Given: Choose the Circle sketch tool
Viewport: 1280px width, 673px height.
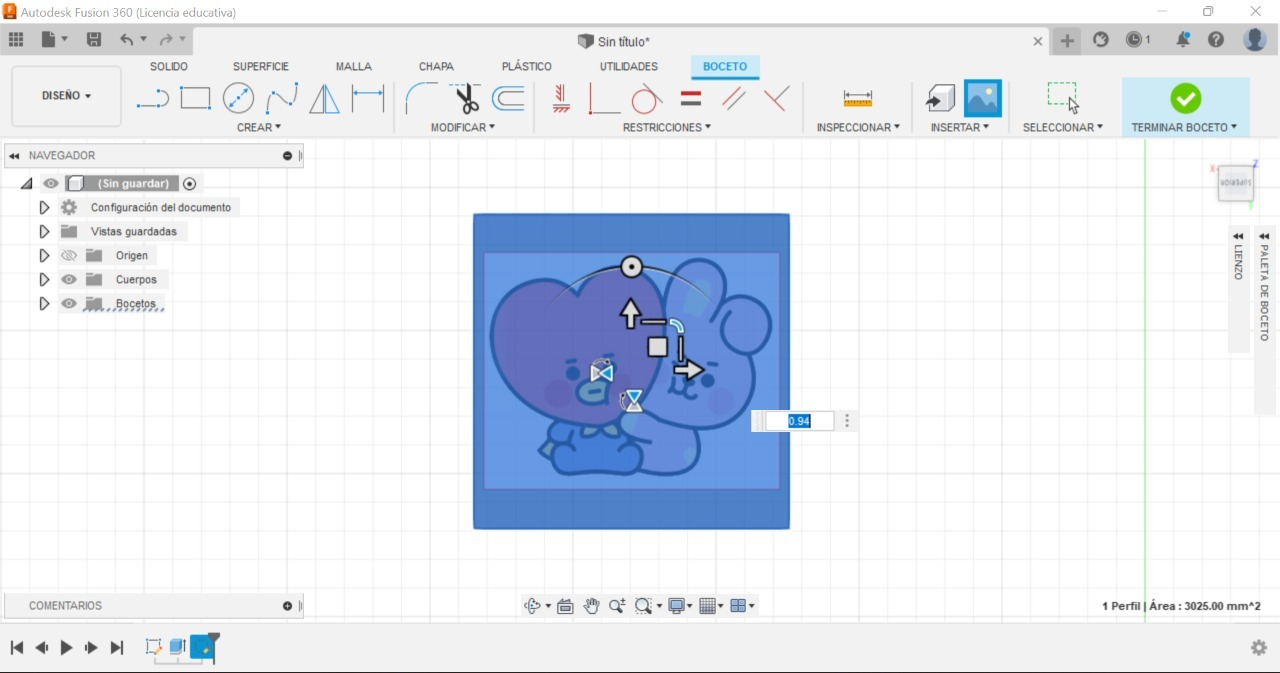Looking at the screenshot, I should pos(238,98).
